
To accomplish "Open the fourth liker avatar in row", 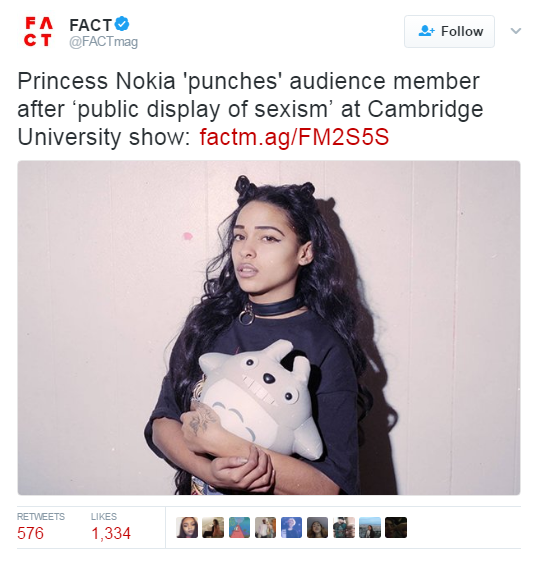I will click(x=265, y=527).
